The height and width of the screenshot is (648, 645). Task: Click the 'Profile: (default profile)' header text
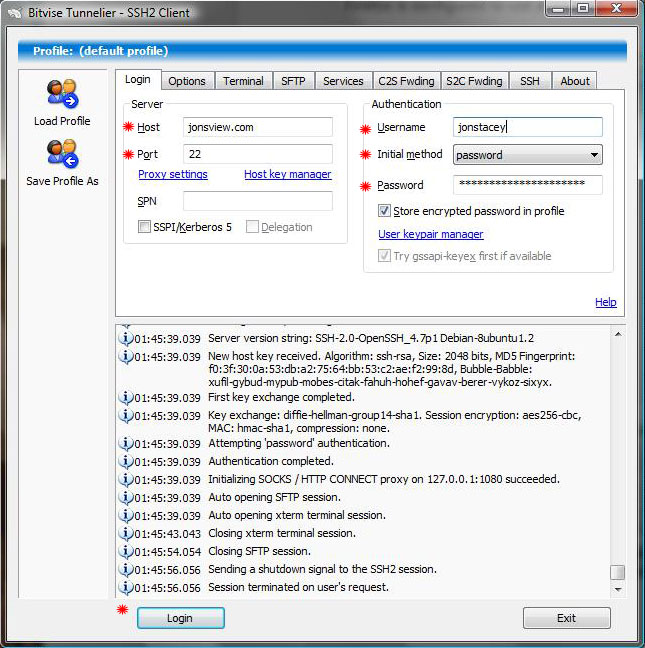[x=100, y=51]
